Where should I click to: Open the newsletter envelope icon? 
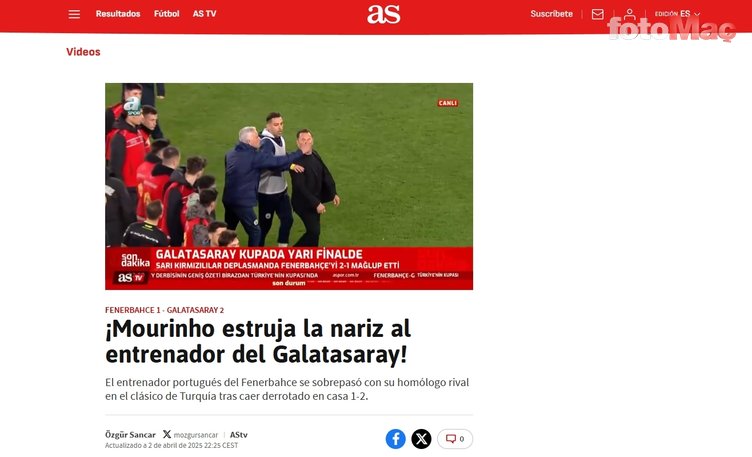point(598,14)
